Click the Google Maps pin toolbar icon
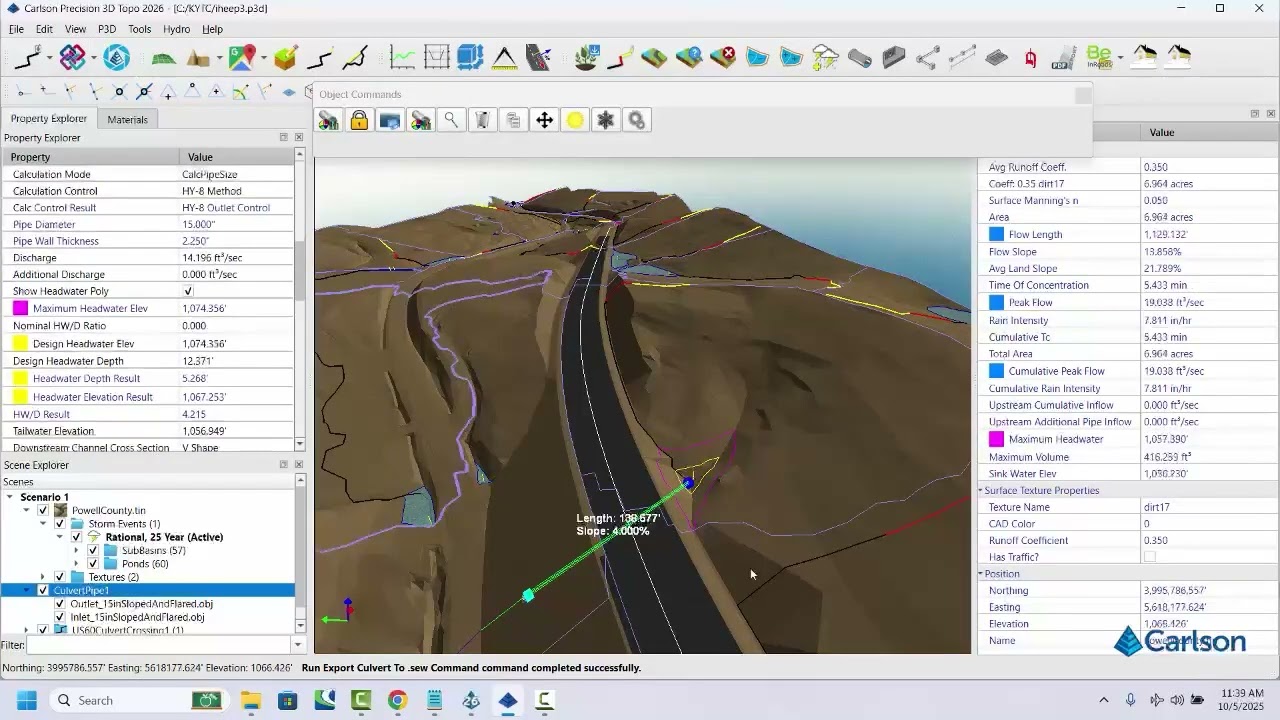The height and width of the screenshot is (720, 1280). click(241, 57)
